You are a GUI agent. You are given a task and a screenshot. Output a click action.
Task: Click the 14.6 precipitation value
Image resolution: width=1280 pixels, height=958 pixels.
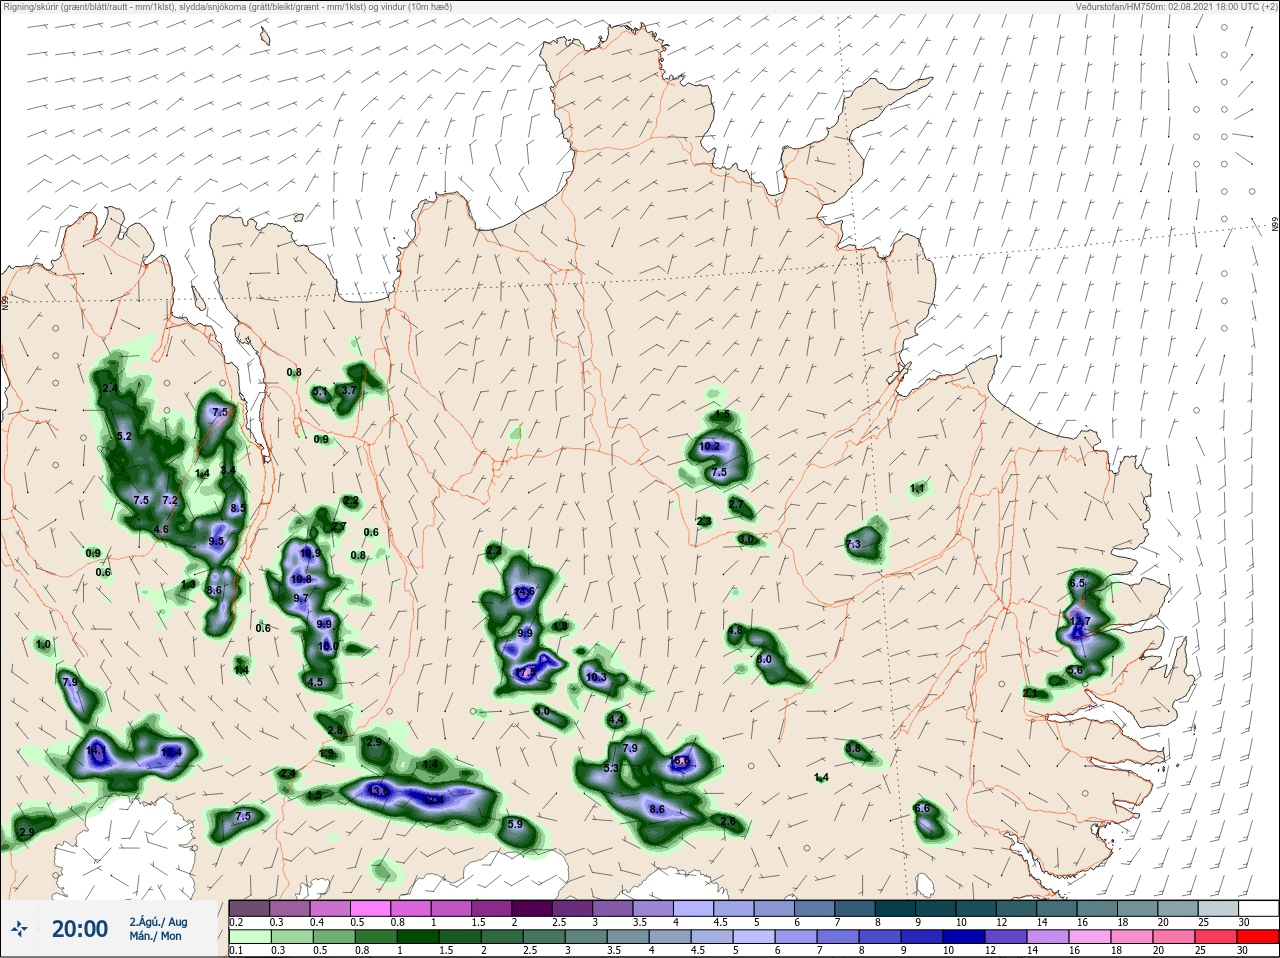coord(524,592)
